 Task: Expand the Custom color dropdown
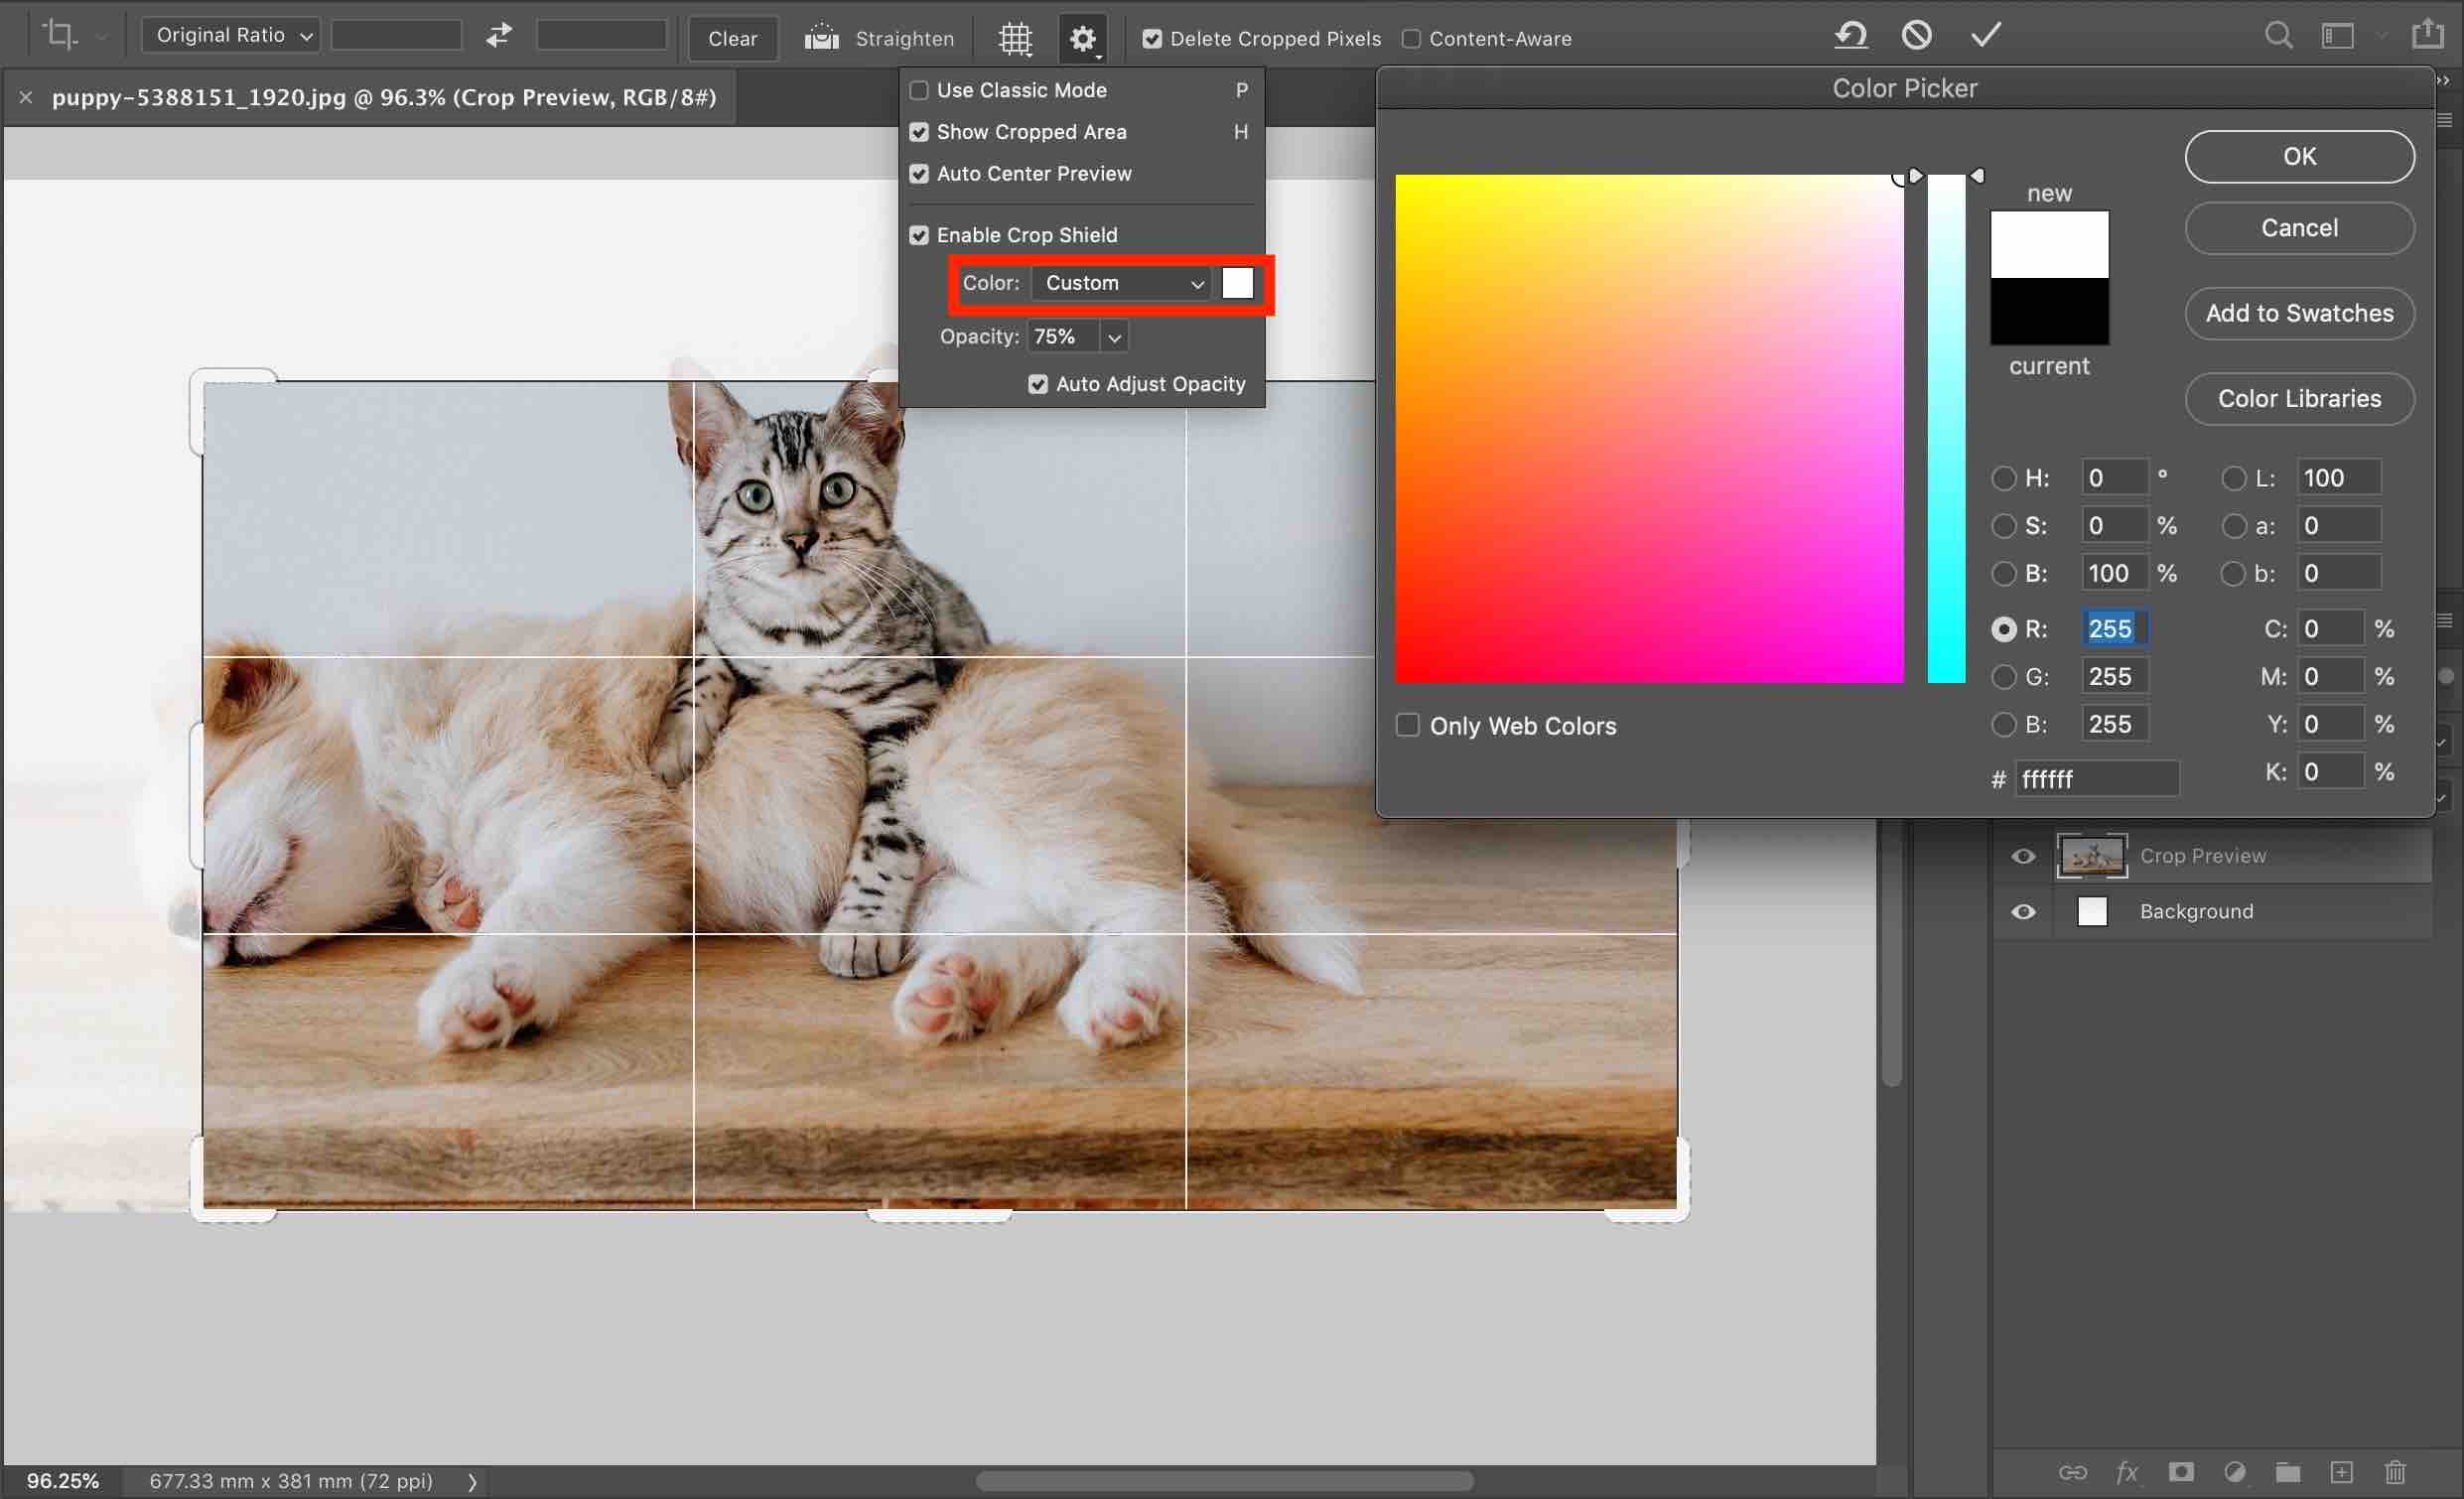[1121, 283]
